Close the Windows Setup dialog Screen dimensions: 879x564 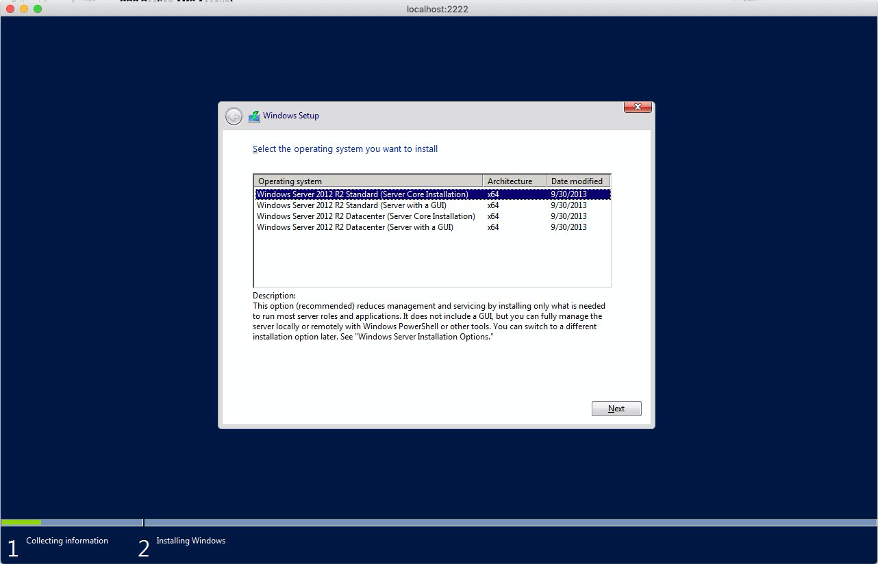click(x=637, y=107)
